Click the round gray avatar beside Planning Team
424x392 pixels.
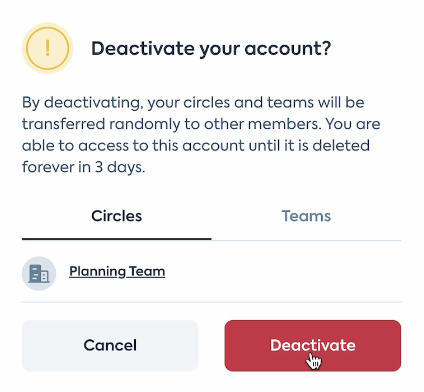tap(39, 274)
